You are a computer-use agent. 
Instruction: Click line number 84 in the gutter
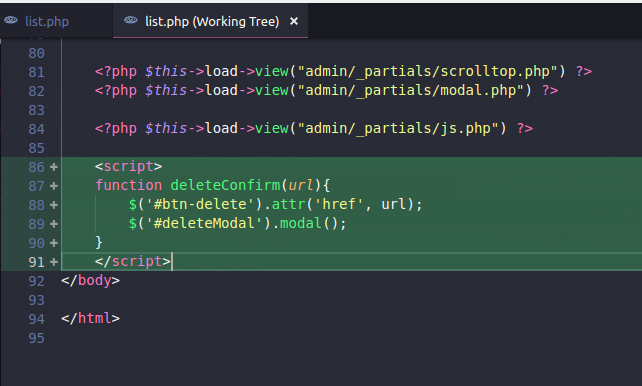(x=36, y=129)
